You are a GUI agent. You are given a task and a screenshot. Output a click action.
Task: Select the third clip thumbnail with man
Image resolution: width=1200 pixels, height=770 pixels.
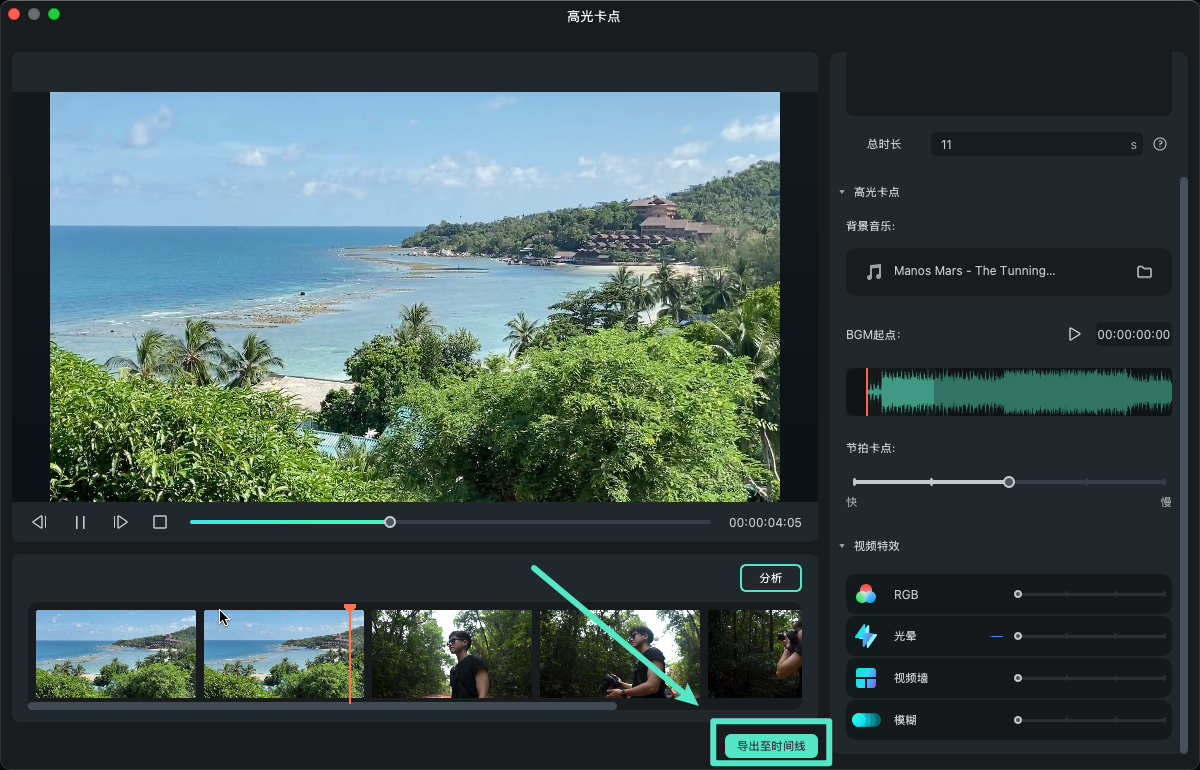pos(452,654)
